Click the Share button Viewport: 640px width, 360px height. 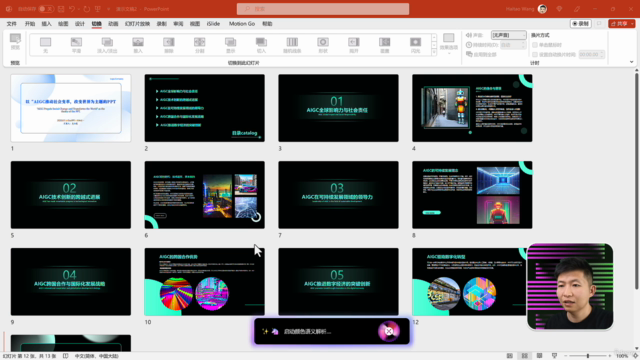[621, 24]
